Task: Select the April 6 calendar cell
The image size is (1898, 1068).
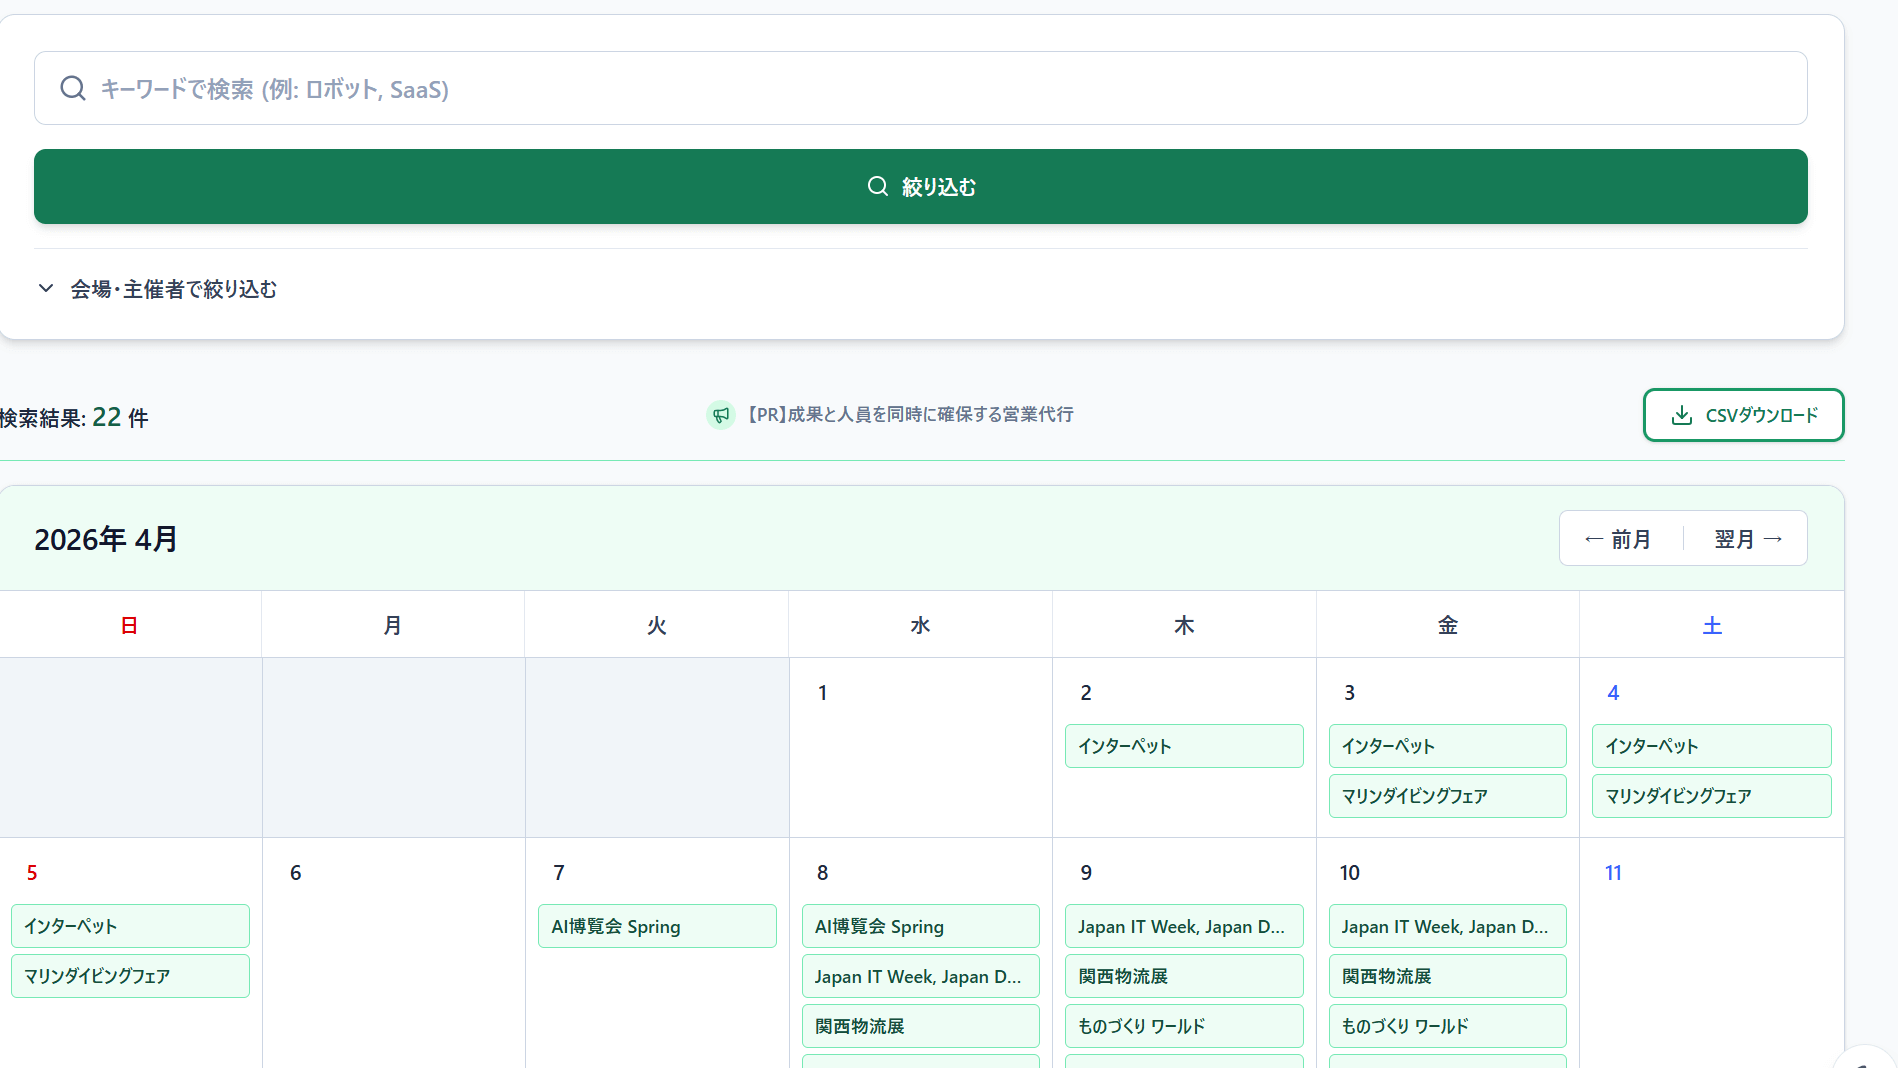Action: 393,950
